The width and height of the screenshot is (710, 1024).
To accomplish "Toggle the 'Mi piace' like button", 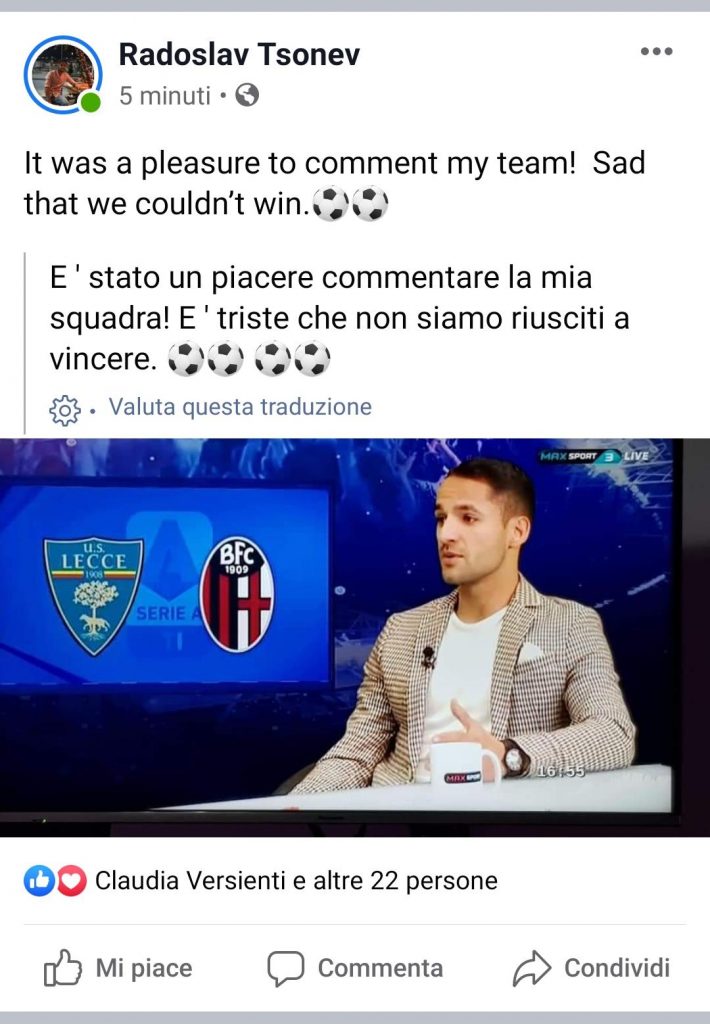I will 118,968.
